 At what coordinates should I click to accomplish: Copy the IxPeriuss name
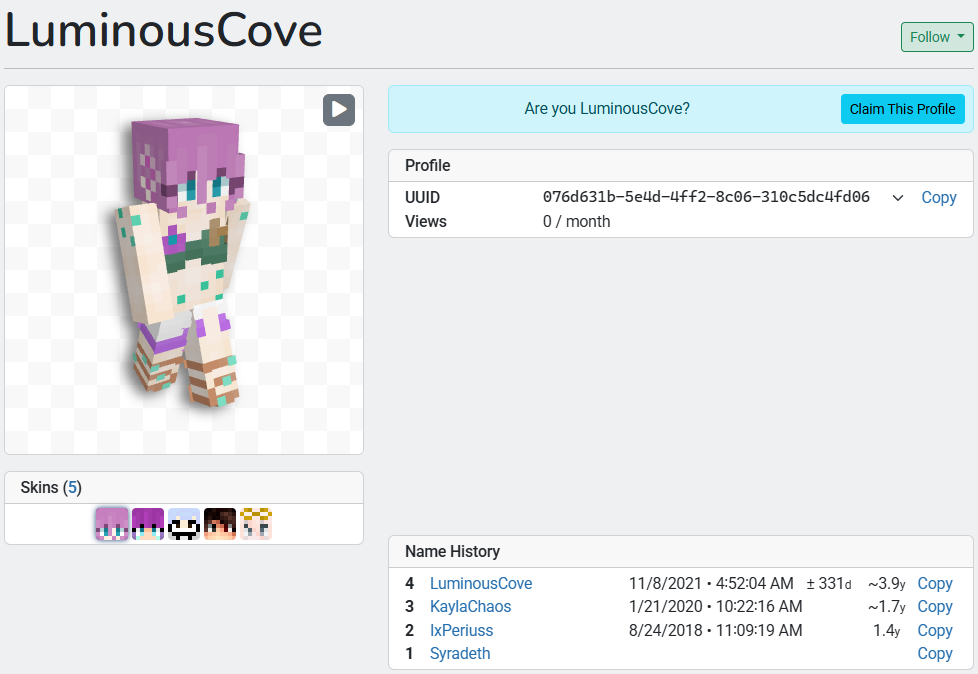coord(934,630)
